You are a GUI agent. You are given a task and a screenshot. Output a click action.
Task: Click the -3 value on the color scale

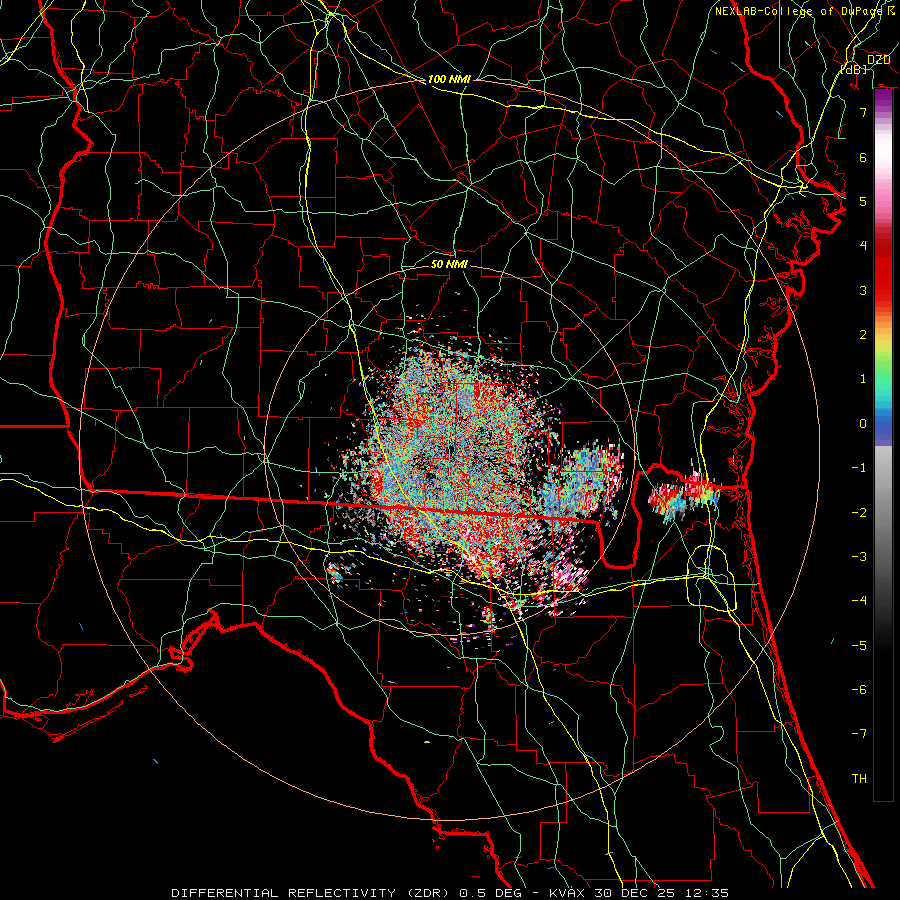859,557
